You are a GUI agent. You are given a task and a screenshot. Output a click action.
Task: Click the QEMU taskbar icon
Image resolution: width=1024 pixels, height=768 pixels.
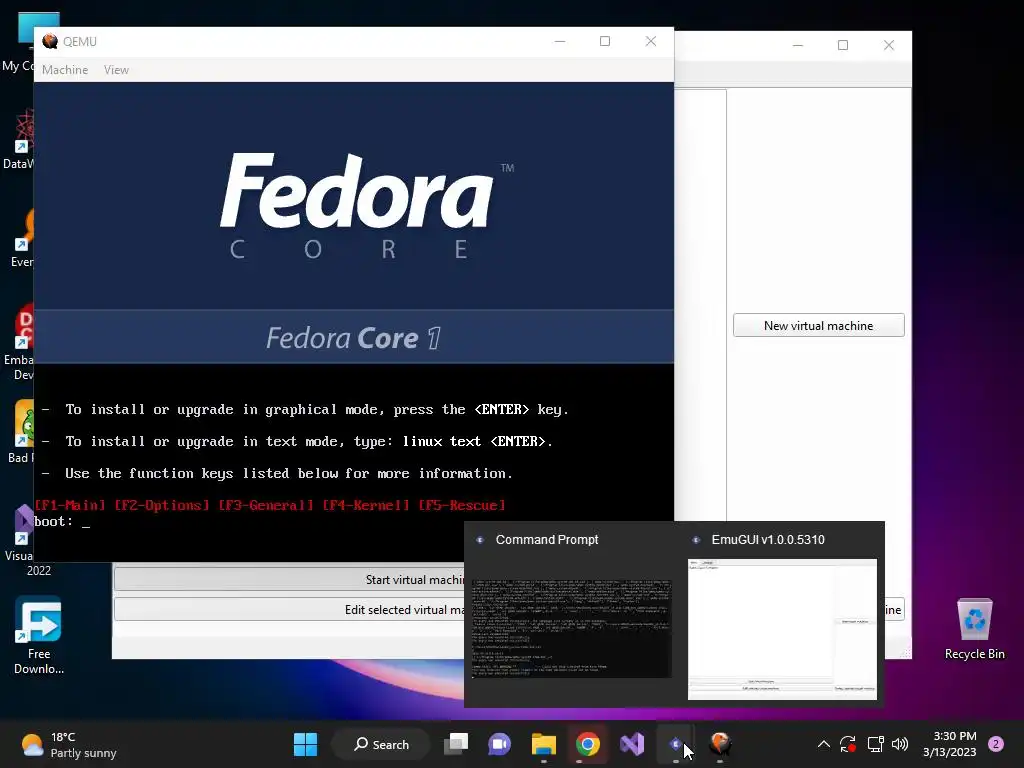(x=720, y=744)
